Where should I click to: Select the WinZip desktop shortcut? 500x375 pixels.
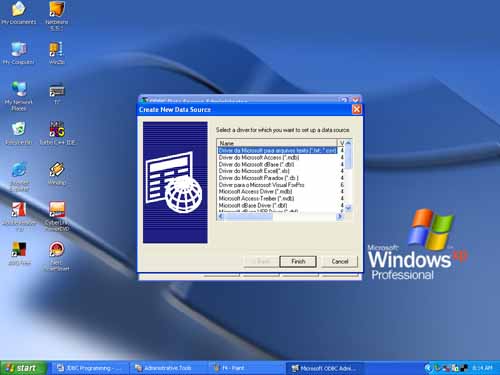click(x=56, y=53)
